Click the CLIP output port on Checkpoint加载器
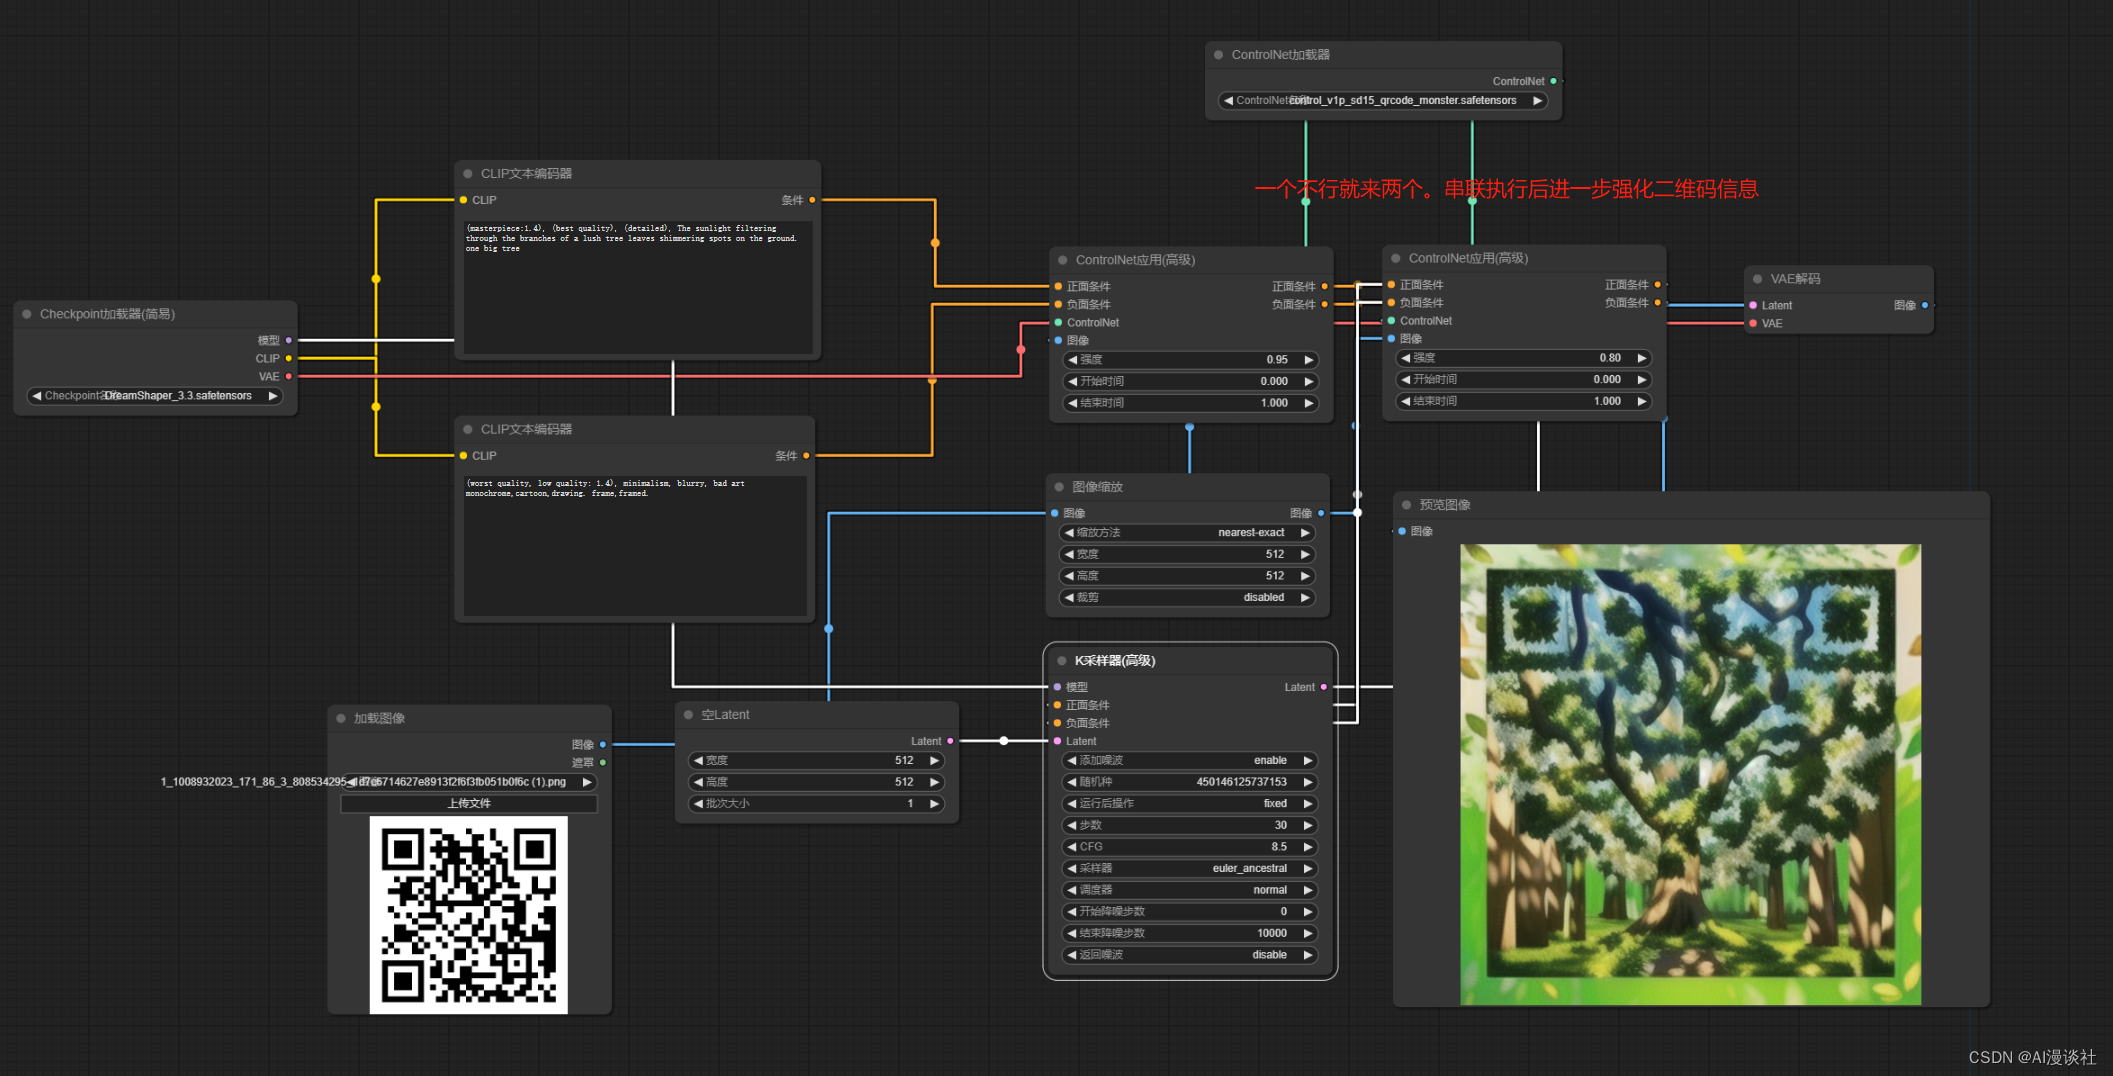 click(287, 358)
